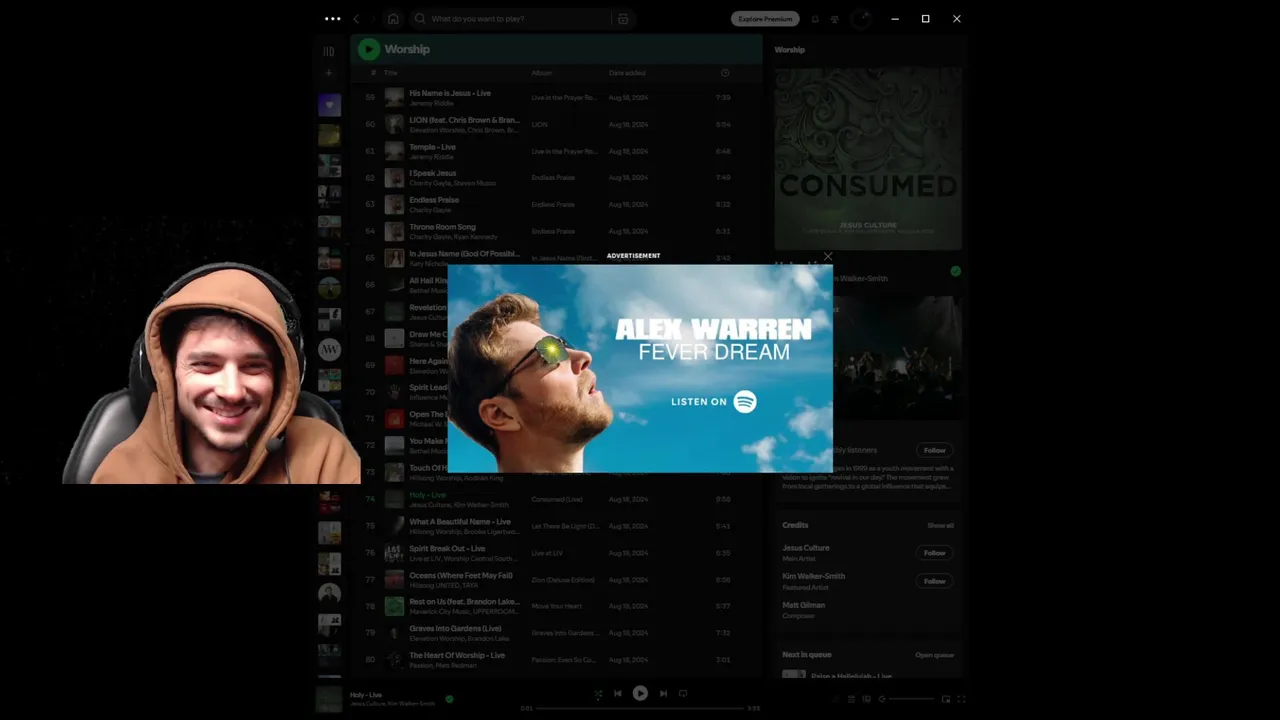The image size is (1280, 720).
Task: Toggle repeat in player bar
Action: tap(683, 694)
